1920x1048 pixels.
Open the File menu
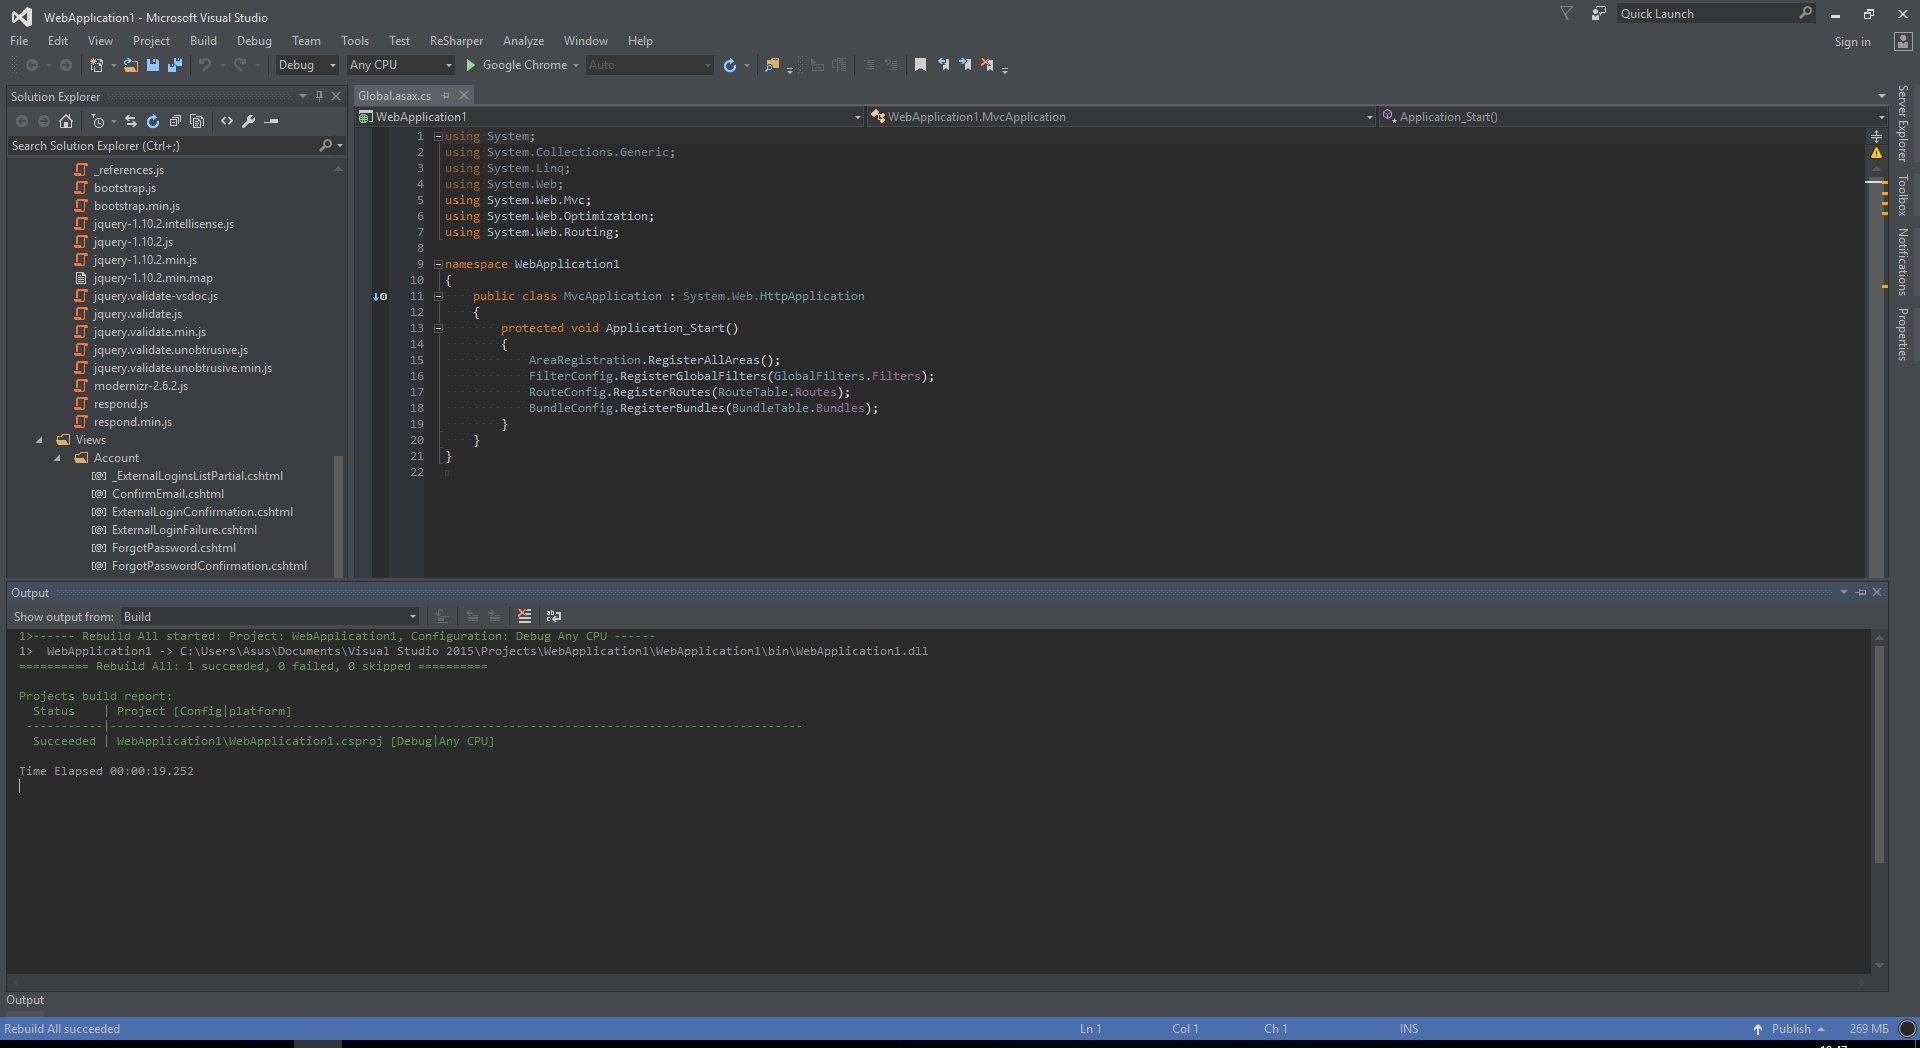pyautogui.click(x=19, y=41)
